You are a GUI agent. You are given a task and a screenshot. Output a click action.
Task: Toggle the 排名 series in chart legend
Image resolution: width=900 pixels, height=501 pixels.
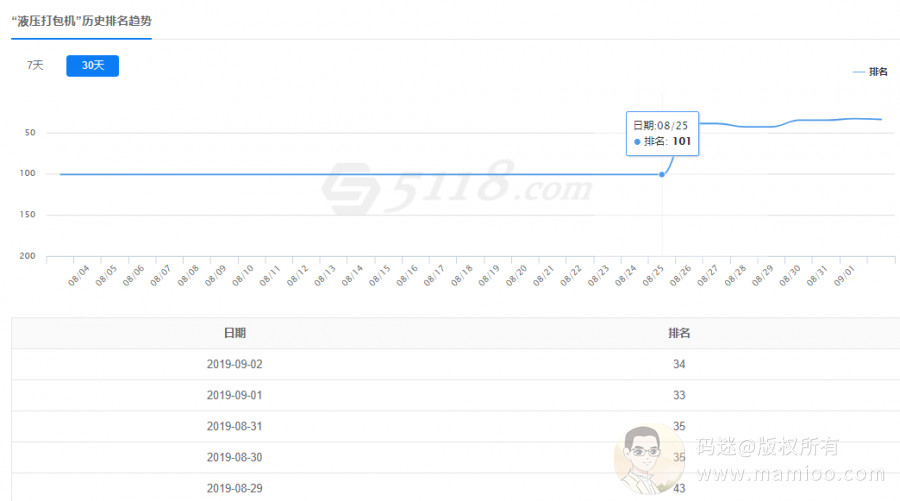coord(871,72)
